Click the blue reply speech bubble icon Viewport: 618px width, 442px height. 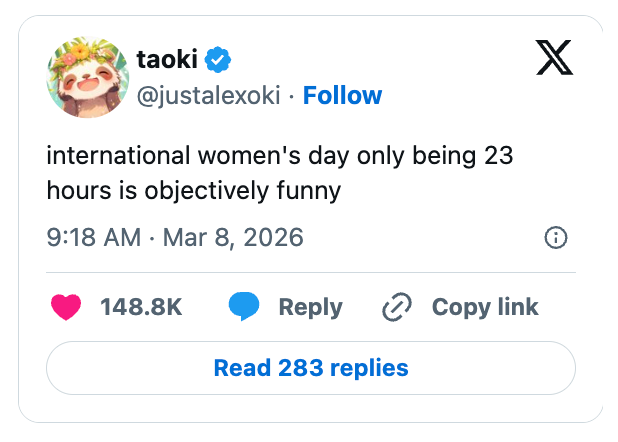click(244, 307)
